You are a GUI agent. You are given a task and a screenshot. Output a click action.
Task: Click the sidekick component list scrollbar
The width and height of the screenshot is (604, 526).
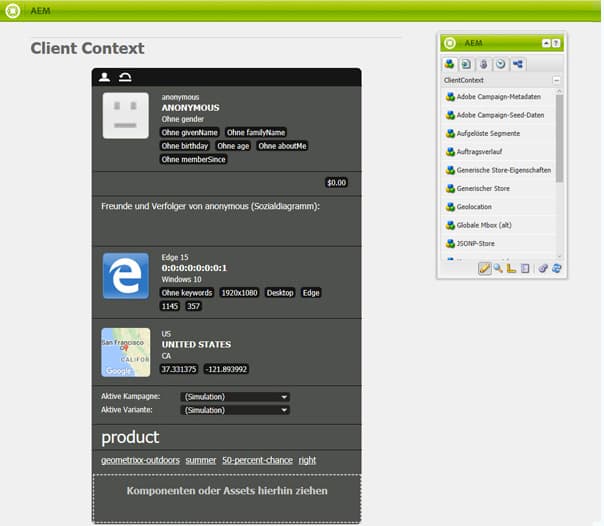point(559,138)
